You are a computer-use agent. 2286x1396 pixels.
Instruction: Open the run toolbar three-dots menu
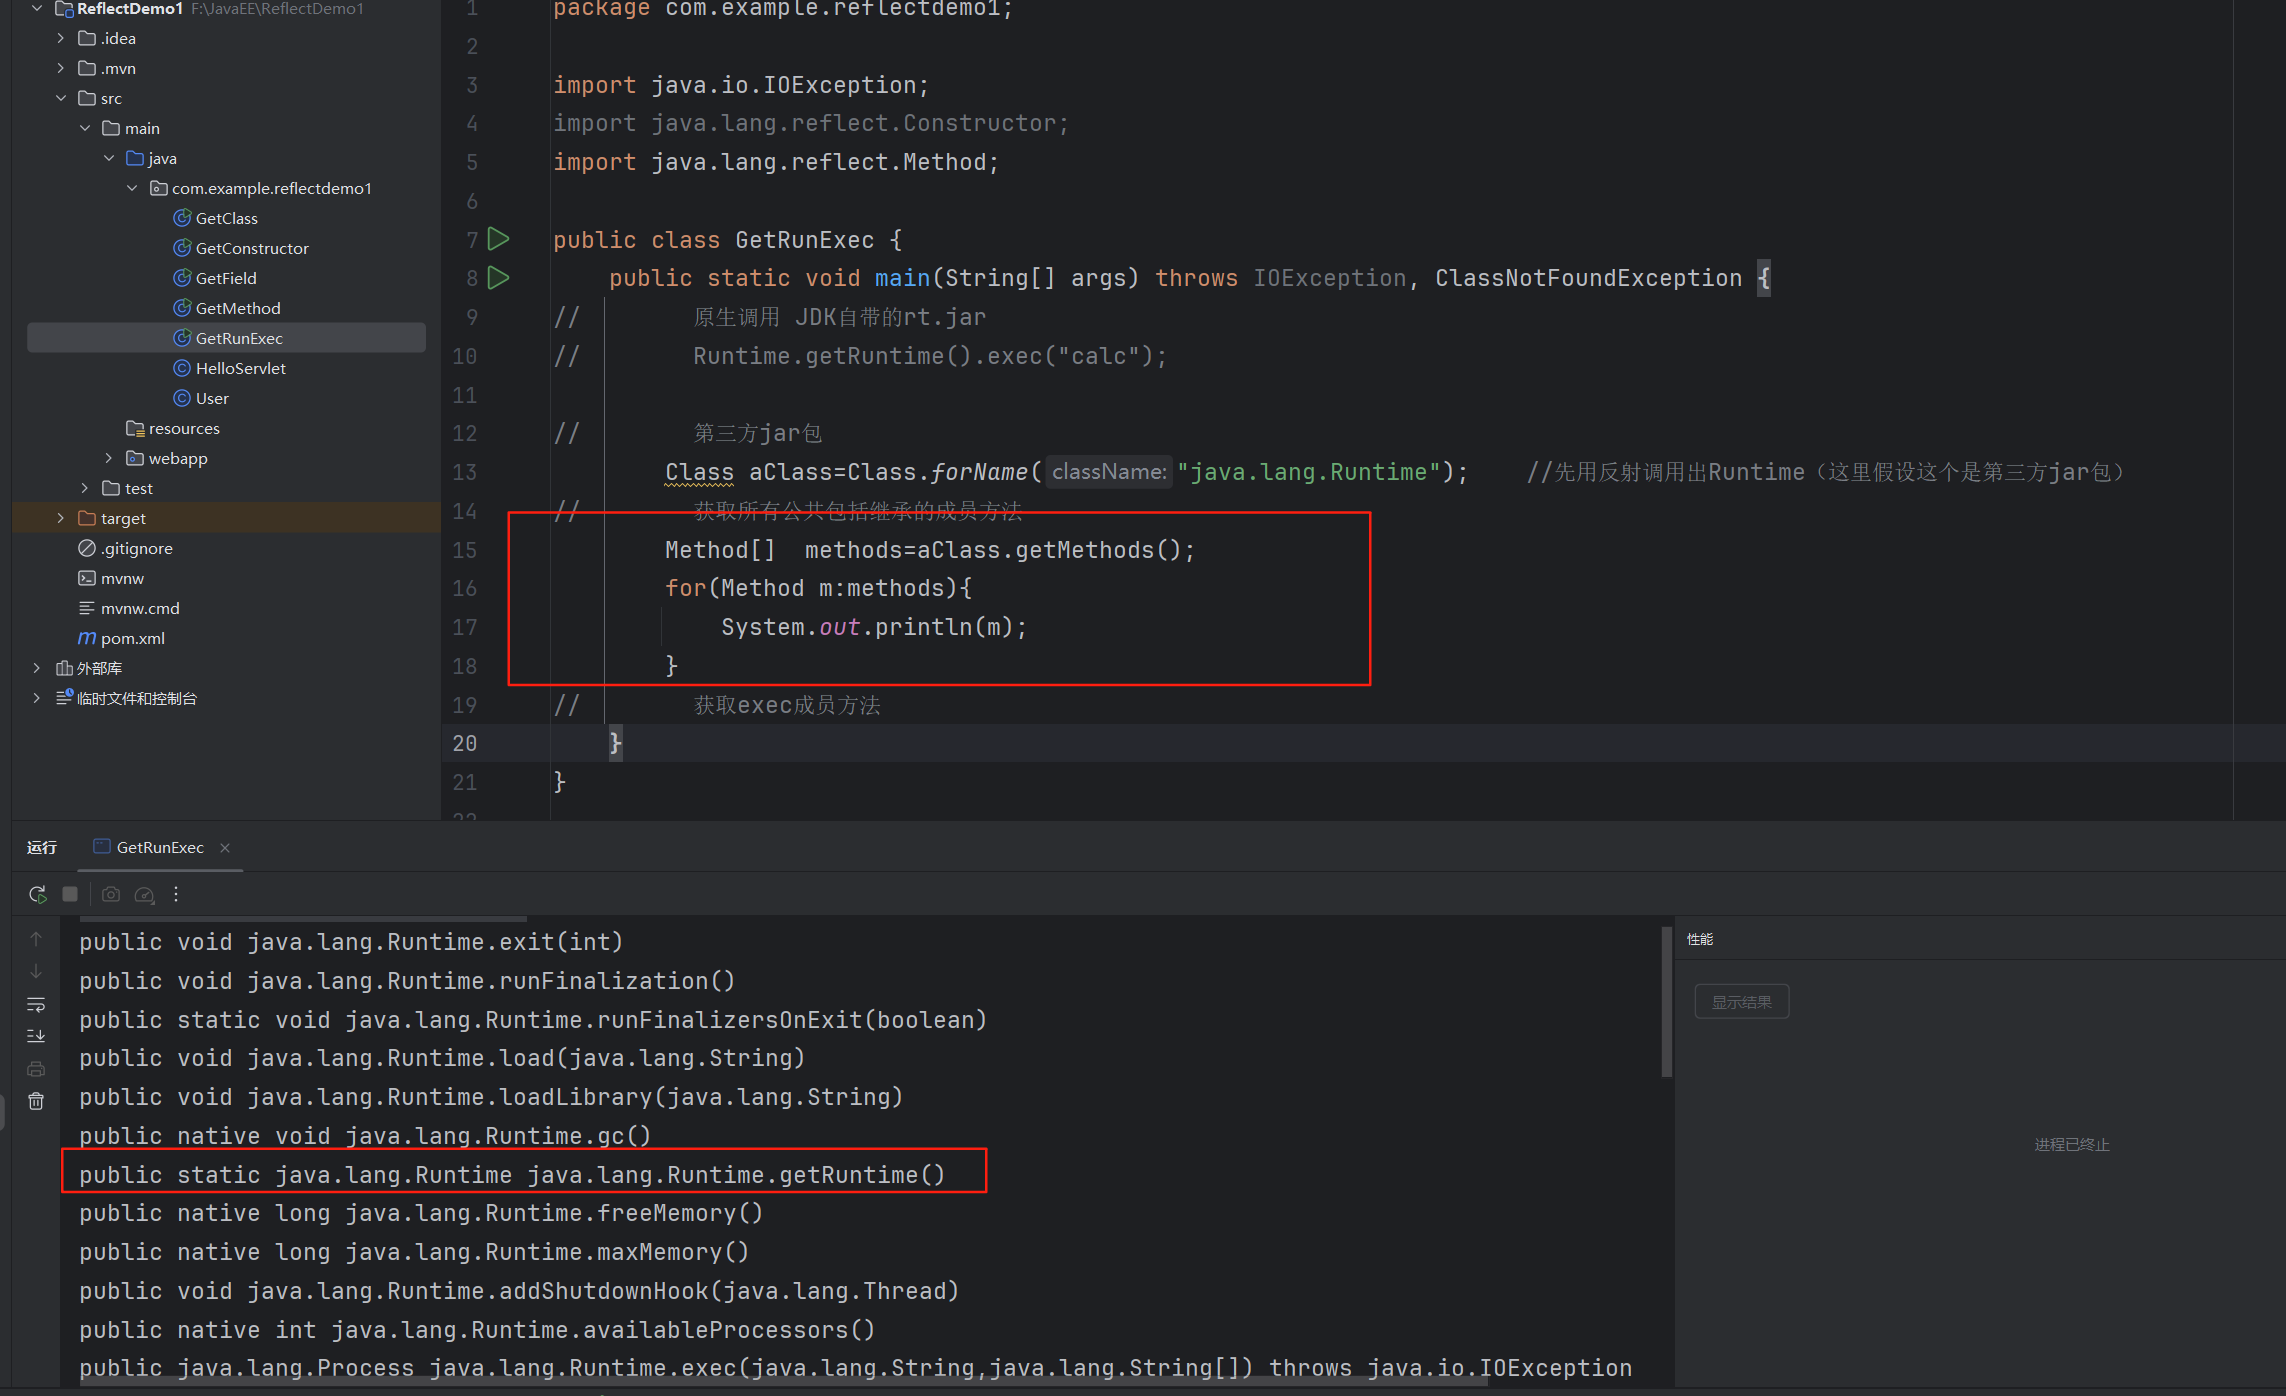pos(176,894)
